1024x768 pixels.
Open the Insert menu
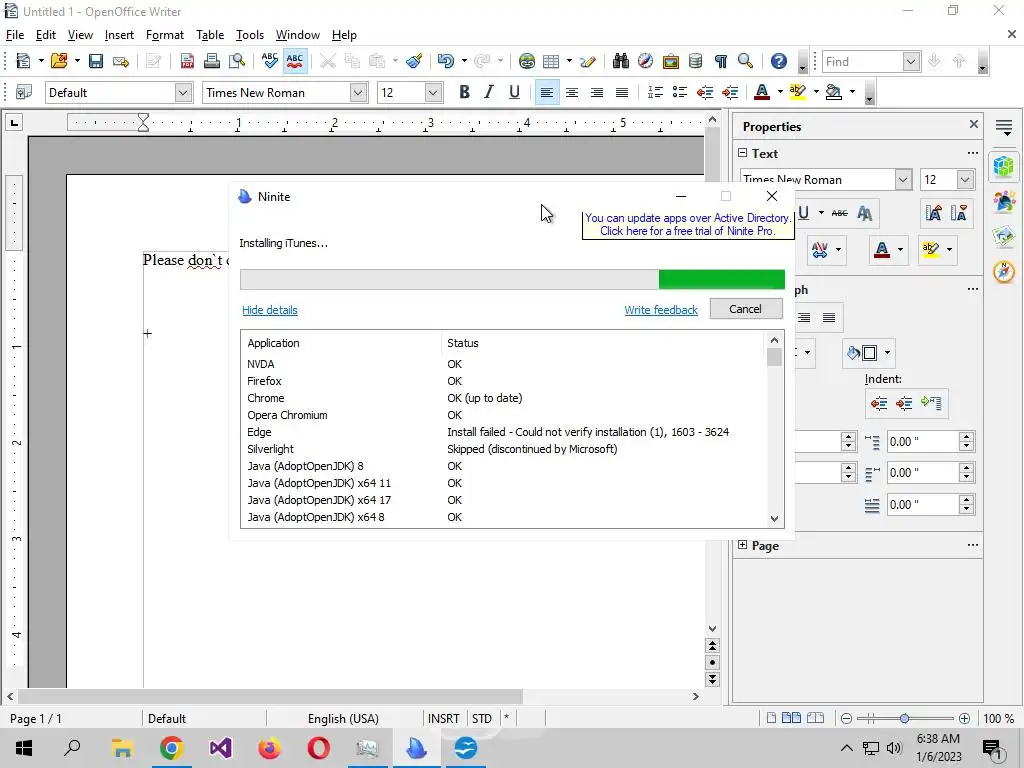coord(119,35)
